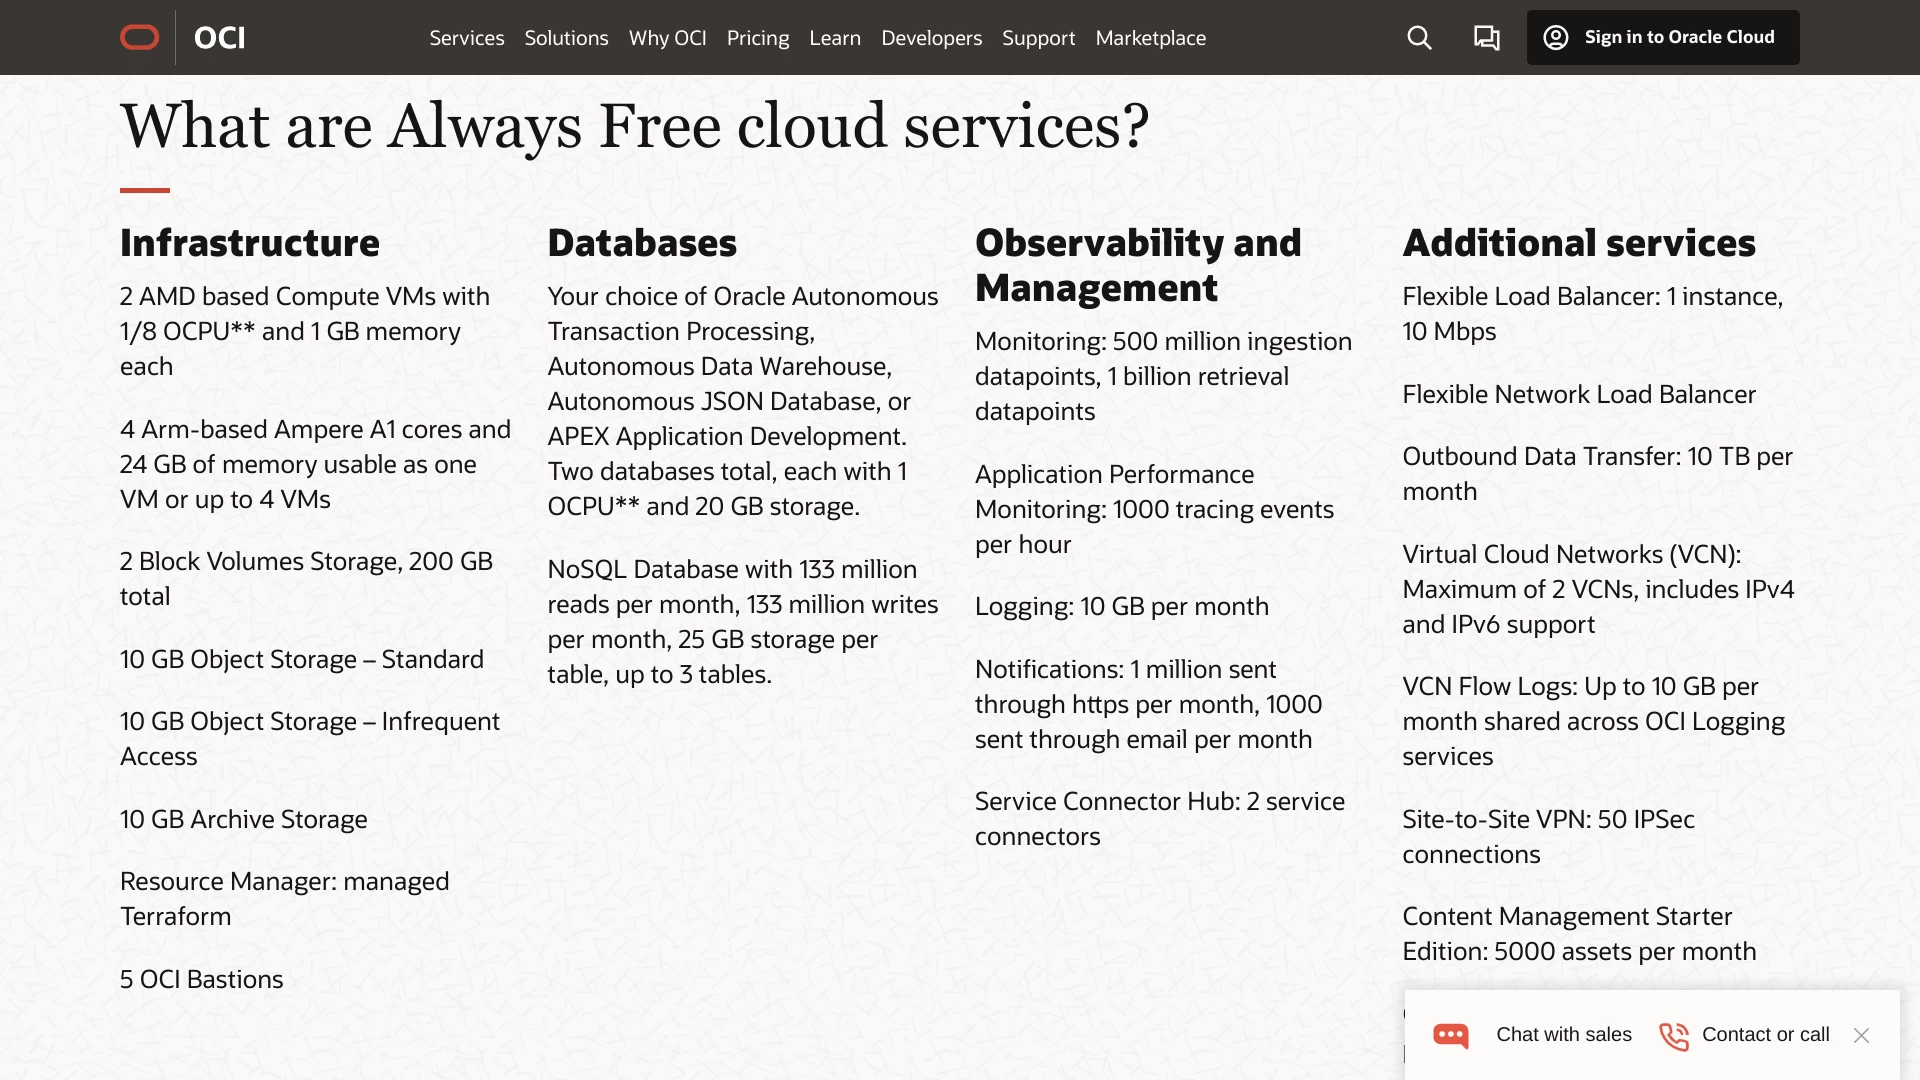Click the OCI logo label
1920x1080 pixels.
tap(218, 37)
